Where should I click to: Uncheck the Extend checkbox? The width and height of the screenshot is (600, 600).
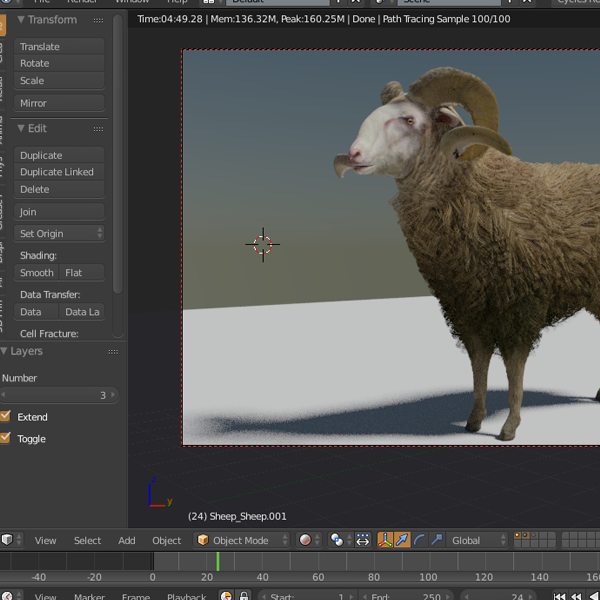[x=6, y=417]
